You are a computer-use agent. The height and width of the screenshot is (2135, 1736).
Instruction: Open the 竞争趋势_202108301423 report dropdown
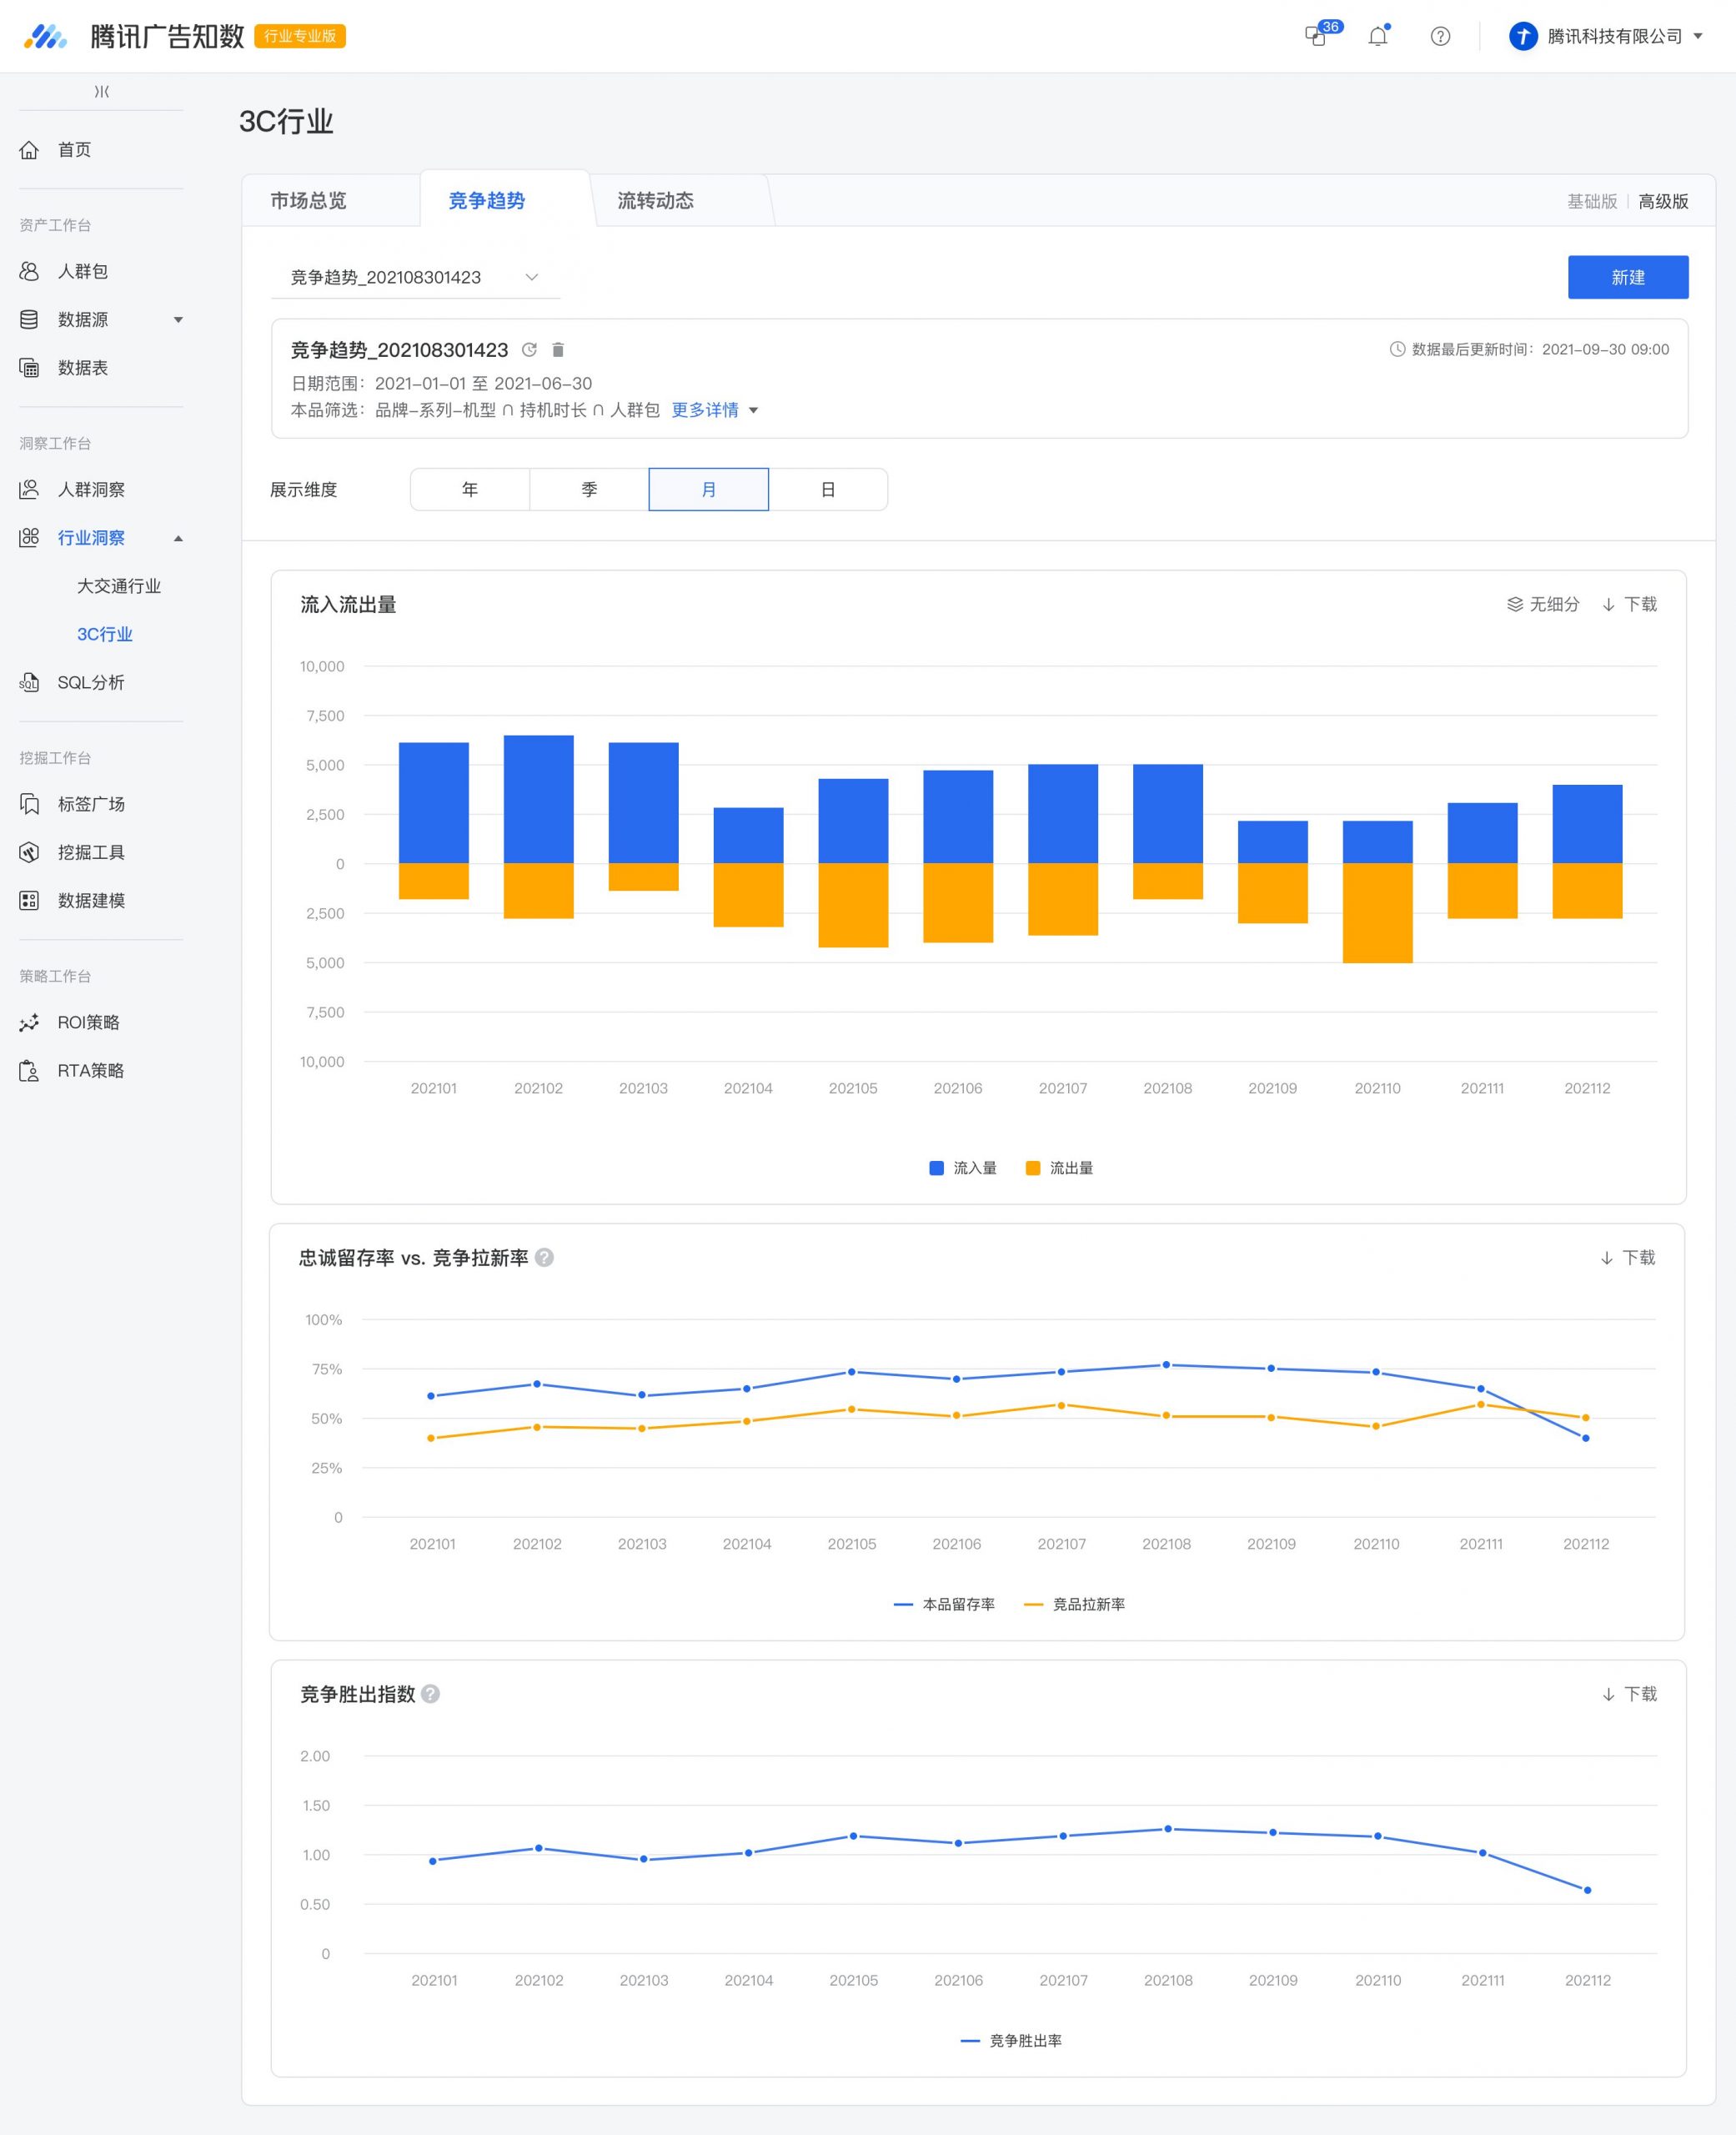click(x=415, y=277)
